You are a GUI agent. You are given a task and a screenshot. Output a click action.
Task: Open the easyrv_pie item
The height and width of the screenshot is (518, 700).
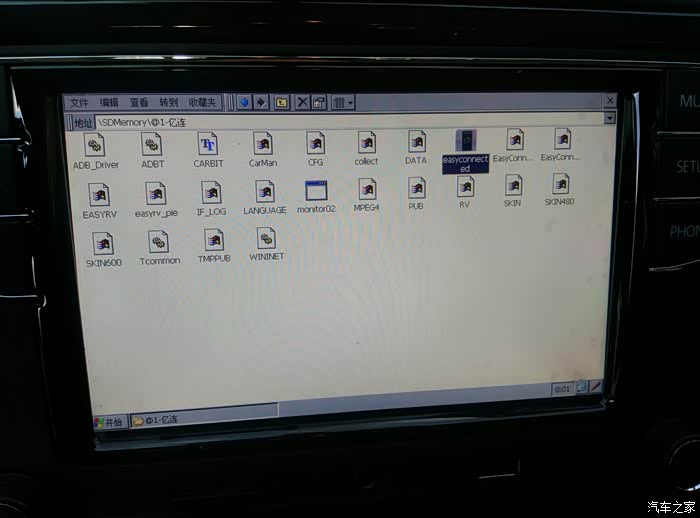[156, 200]
